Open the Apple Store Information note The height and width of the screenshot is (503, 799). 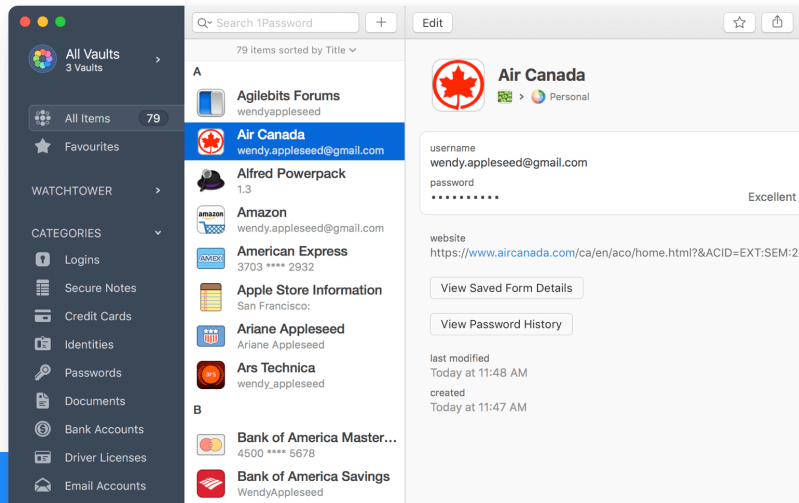pyautogui.click(x=295, y=297)
